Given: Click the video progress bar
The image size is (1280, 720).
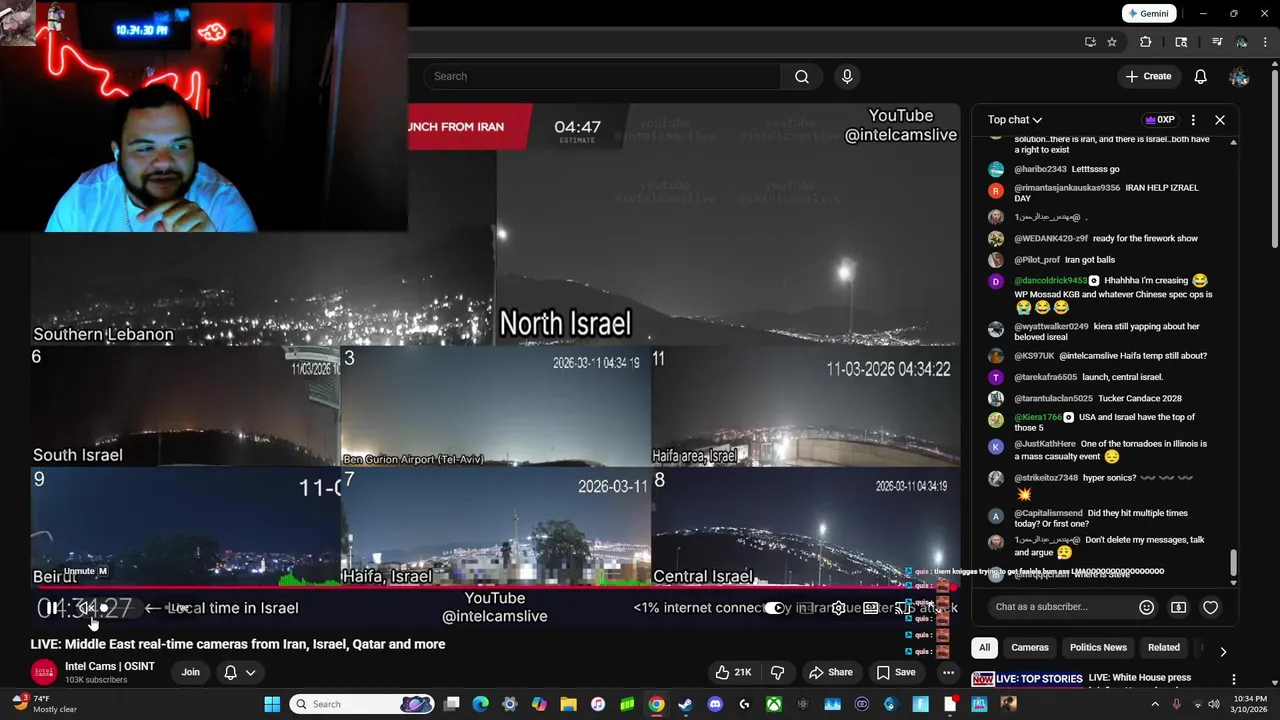Looking at the screenshot, I should (495, 588).
